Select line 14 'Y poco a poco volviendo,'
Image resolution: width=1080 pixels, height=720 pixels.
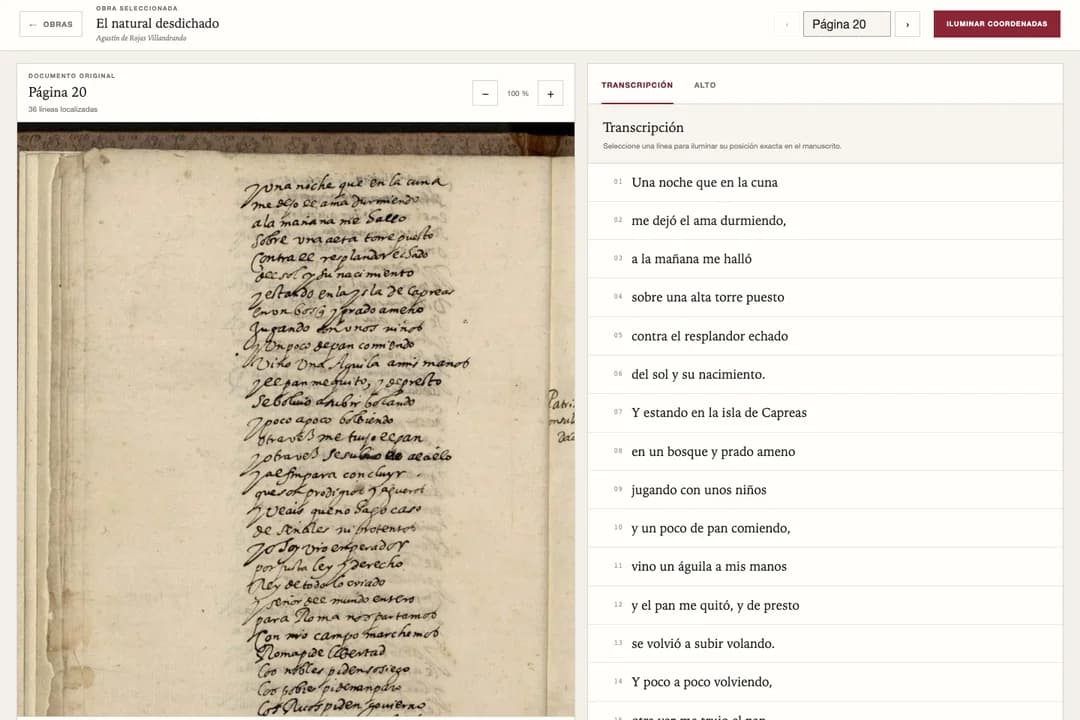[825, 682]
